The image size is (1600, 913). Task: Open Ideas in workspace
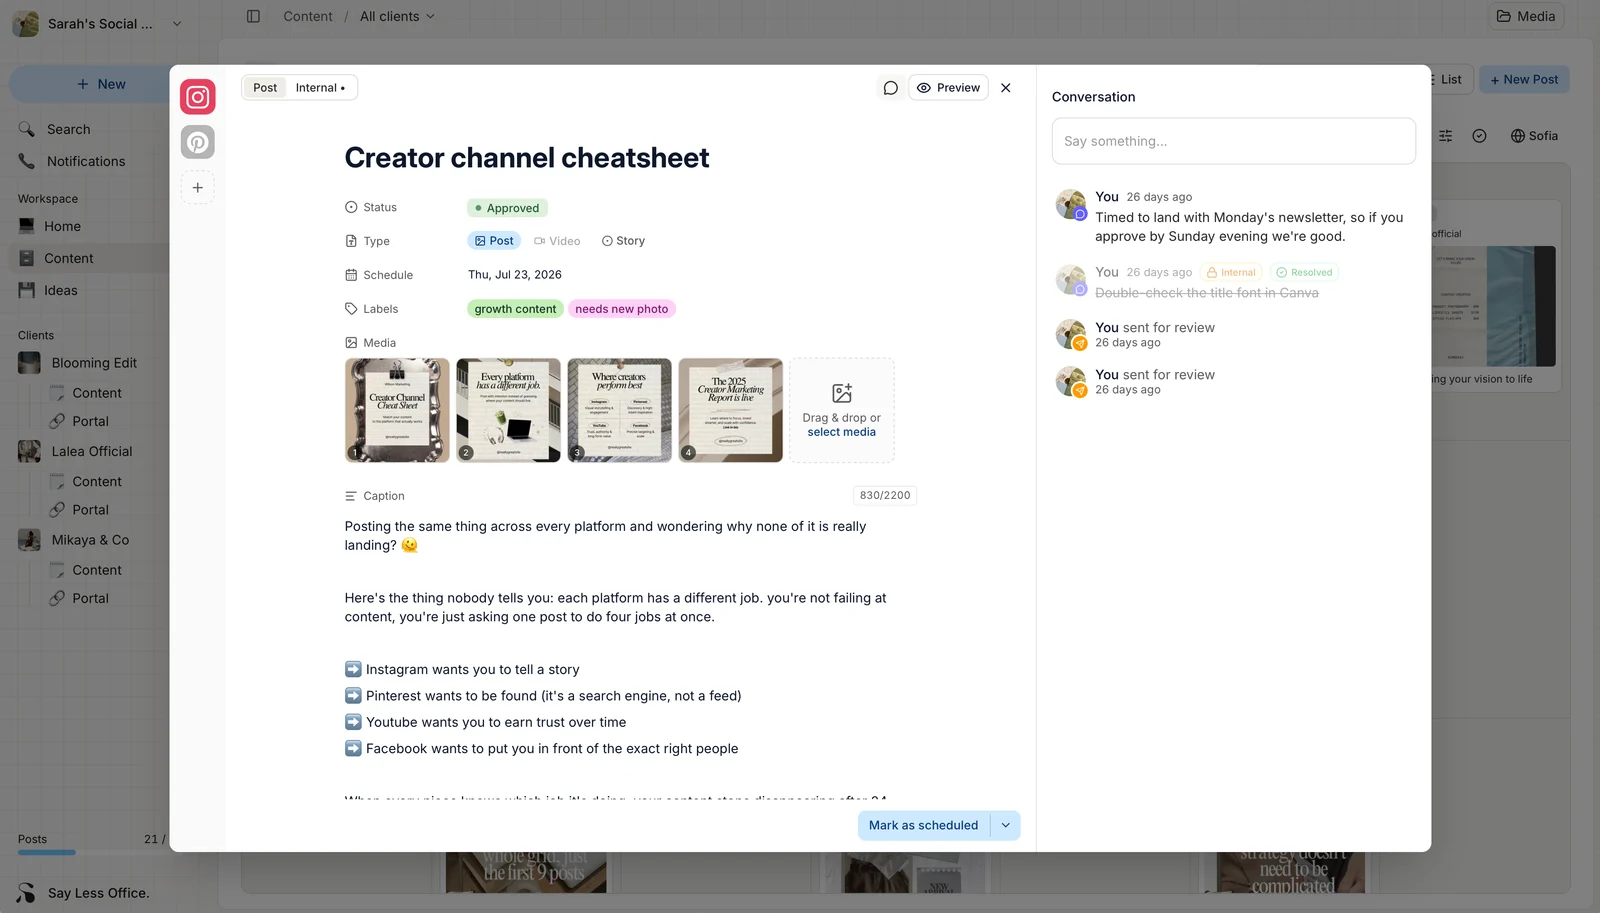[60, 290]
